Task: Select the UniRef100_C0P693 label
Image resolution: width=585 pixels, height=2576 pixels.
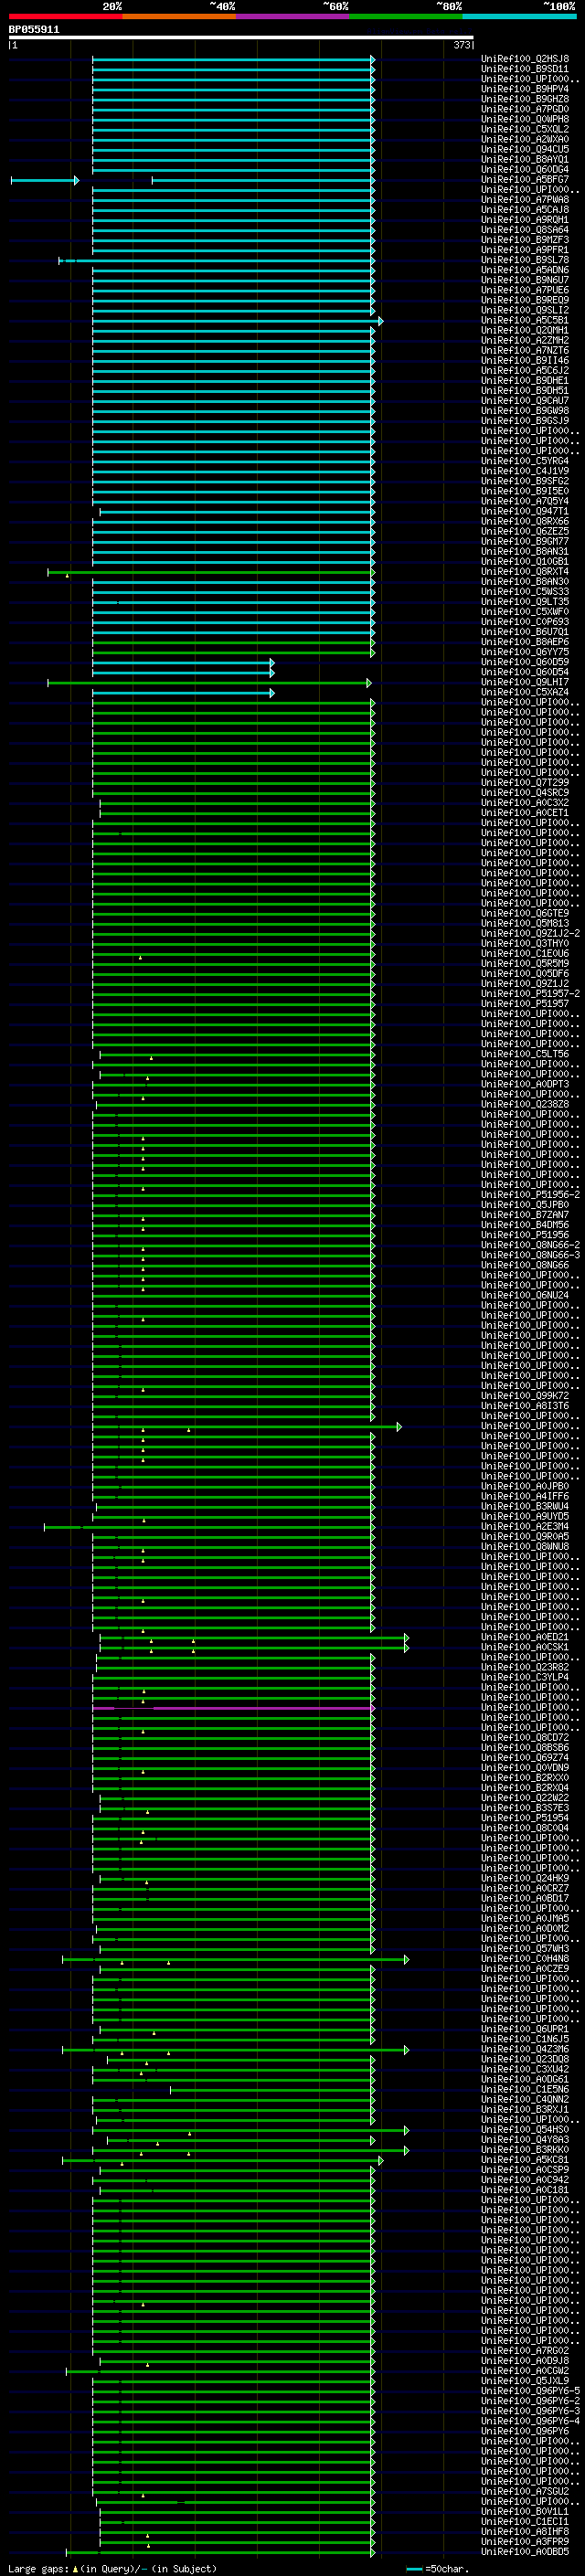Action: click(525, 622)
